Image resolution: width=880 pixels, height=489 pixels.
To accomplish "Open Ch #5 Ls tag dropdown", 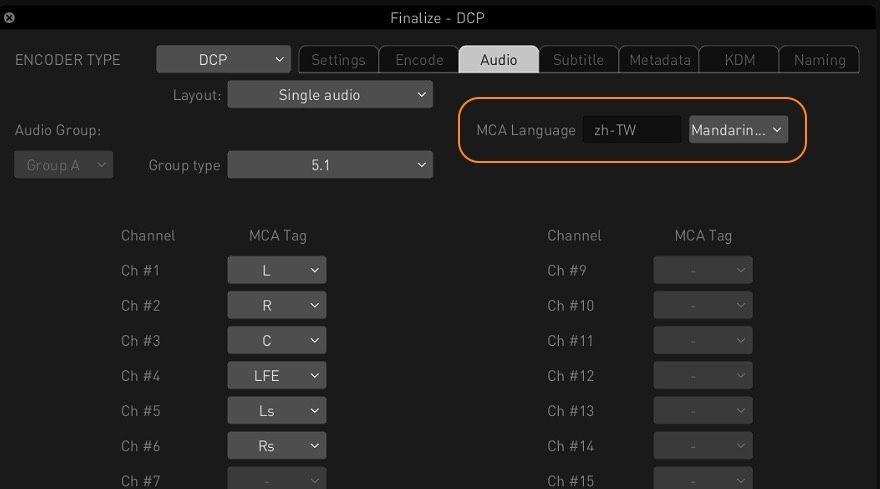I will (x=277, y=410).
